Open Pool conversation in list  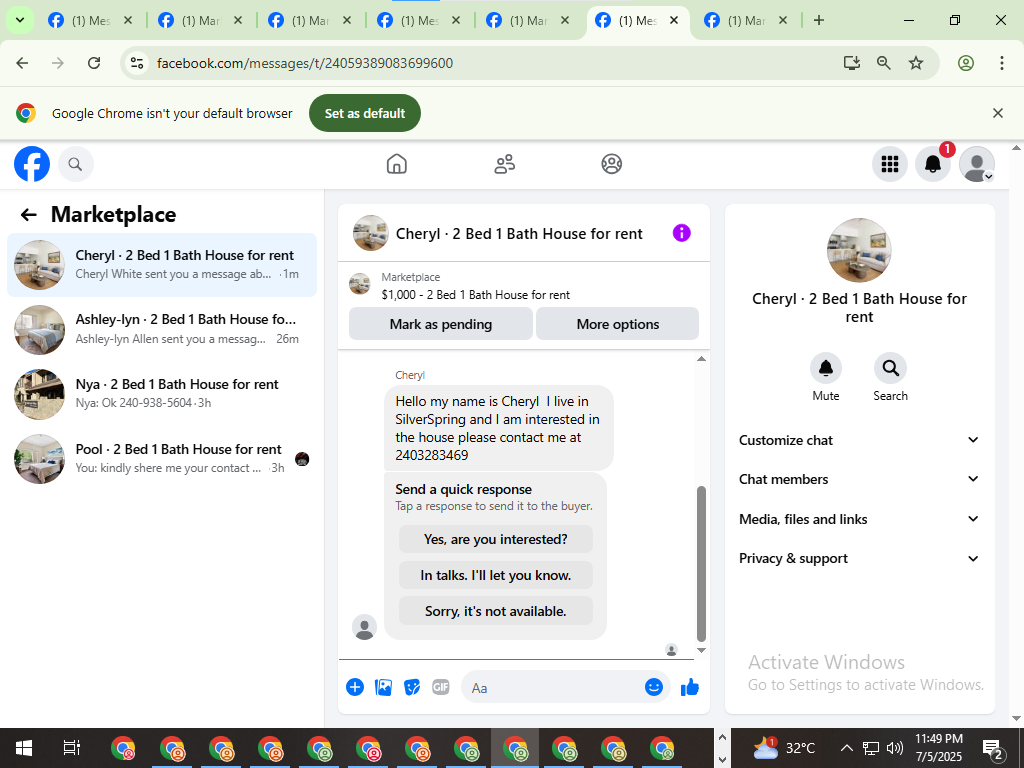pos(161,458)
